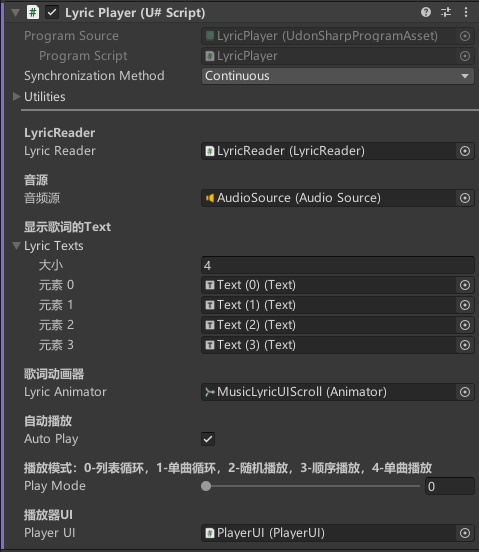
Task: Click the AudioSource speaker icon
Action: click(x=210, y=198)
